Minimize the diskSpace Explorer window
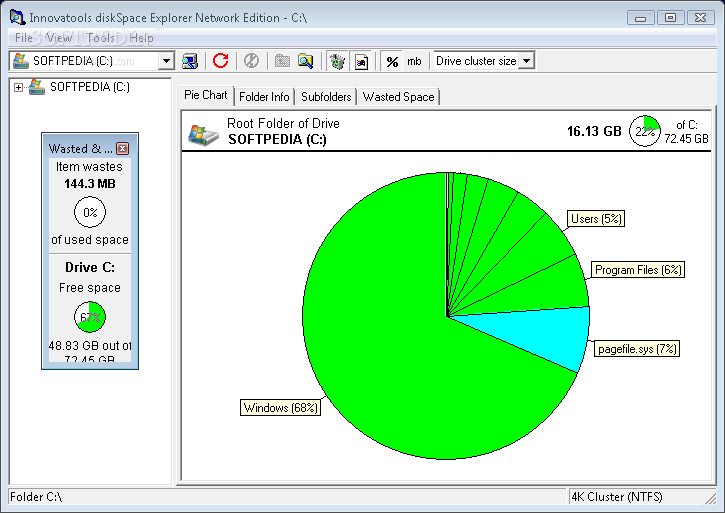Screen dimensions: 725x513 (640, 18)
